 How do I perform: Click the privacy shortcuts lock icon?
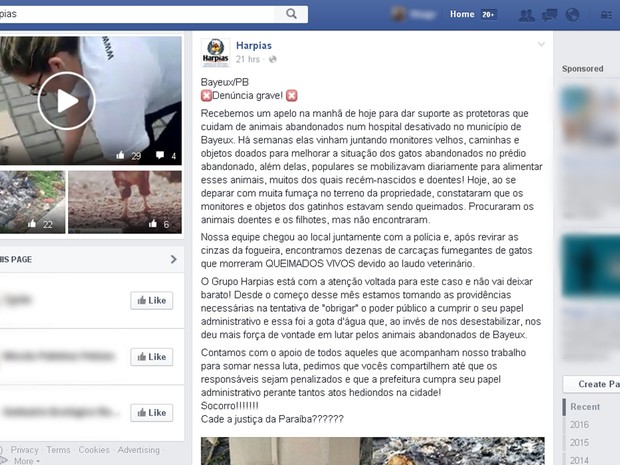point(606,15)
